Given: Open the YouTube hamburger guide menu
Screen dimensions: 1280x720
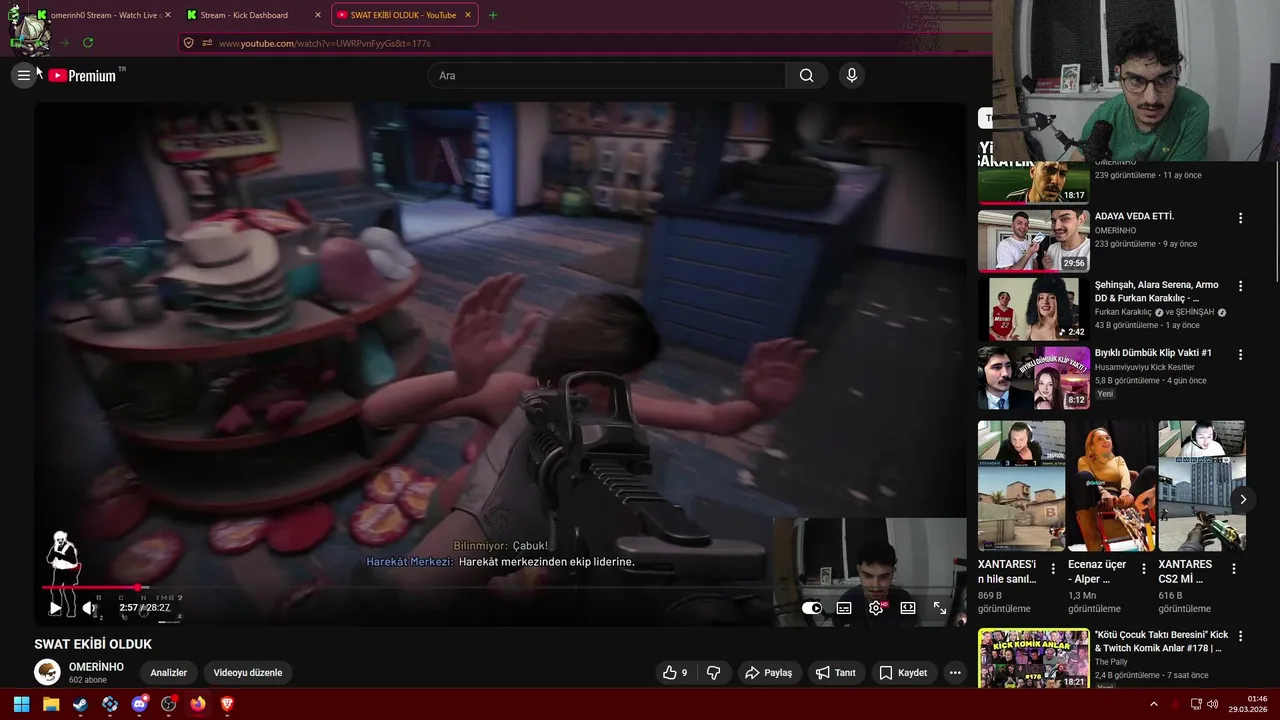Looking at the screenshot, I should [x=24, y=75].
